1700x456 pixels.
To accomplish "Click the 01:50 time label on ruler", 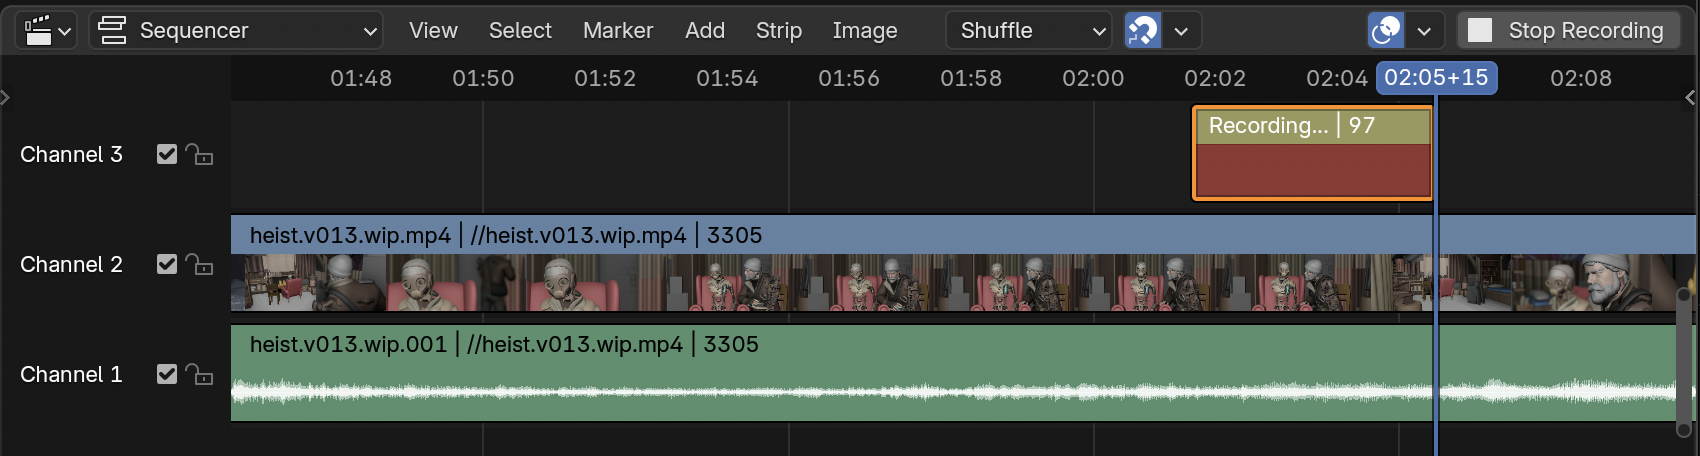I will coord(483,78).
